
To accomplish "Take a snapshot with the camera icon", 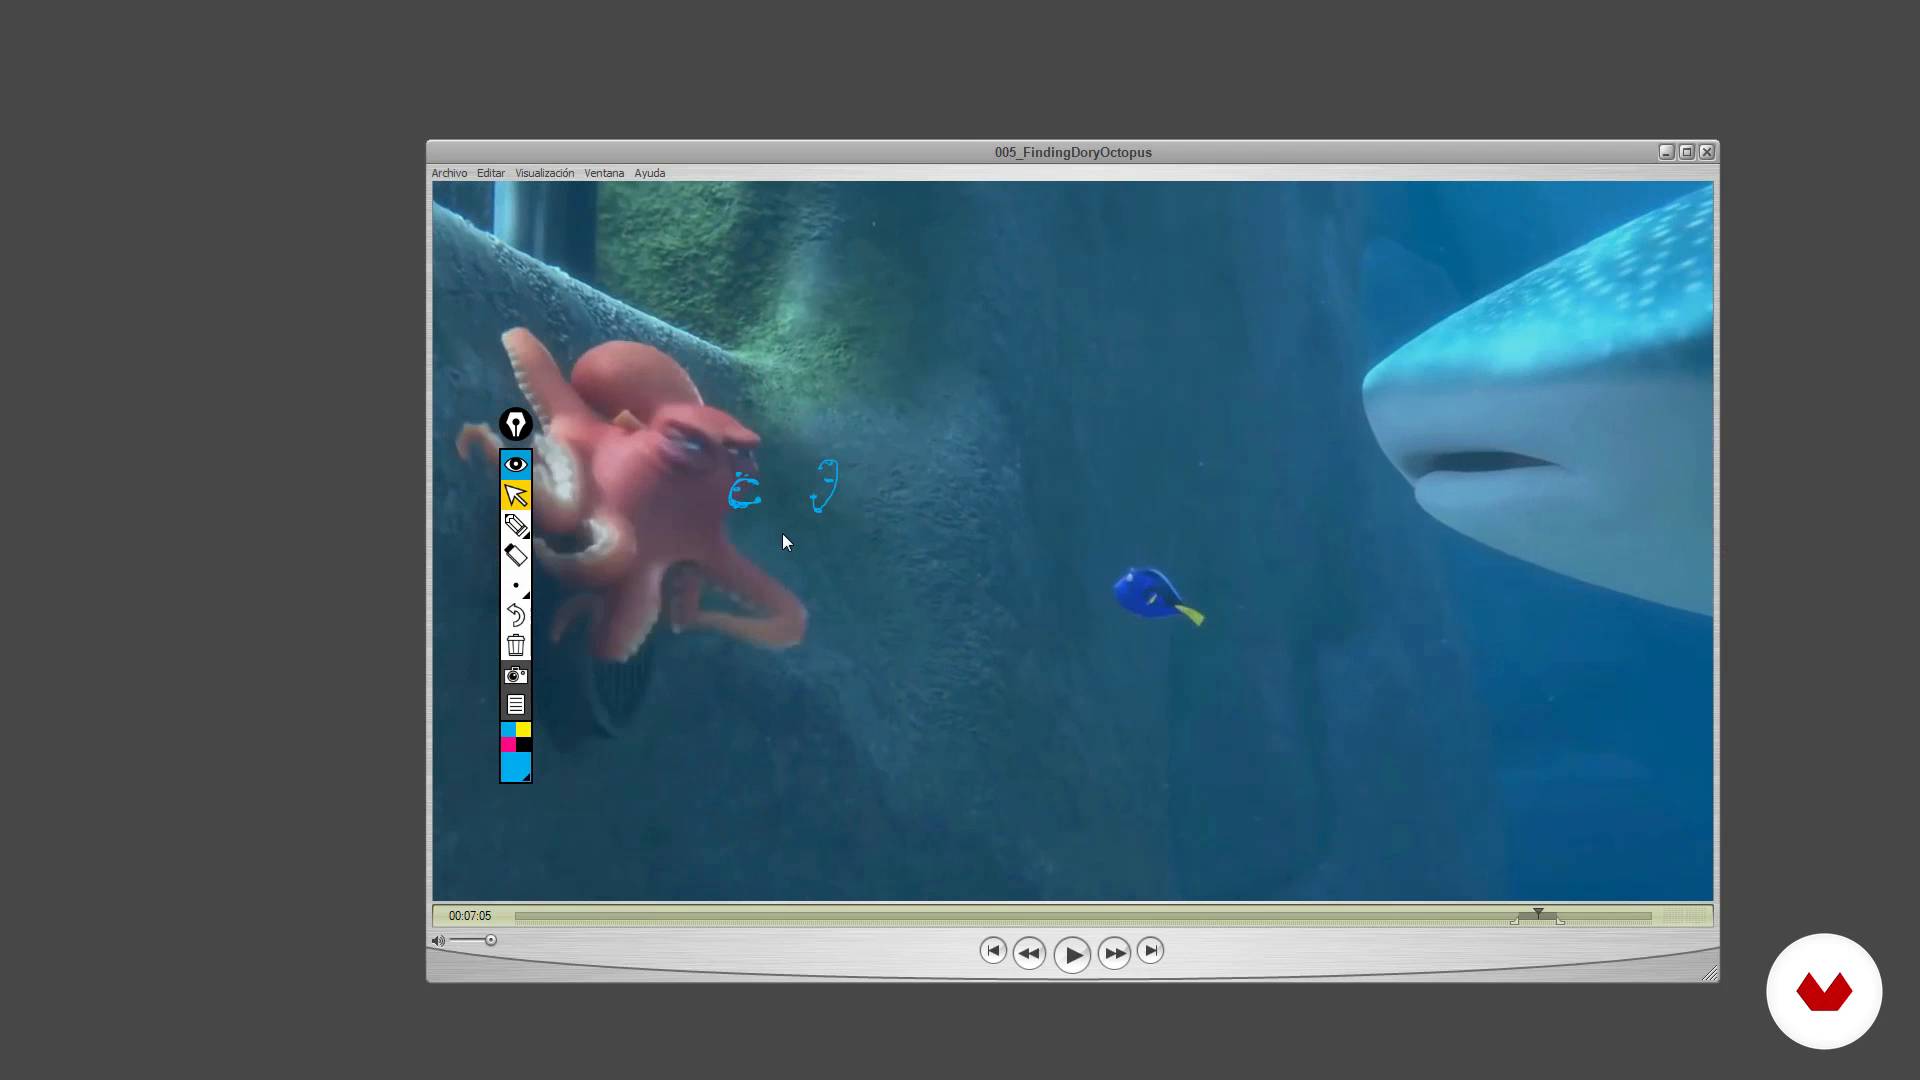I will (x=516, y=675).
